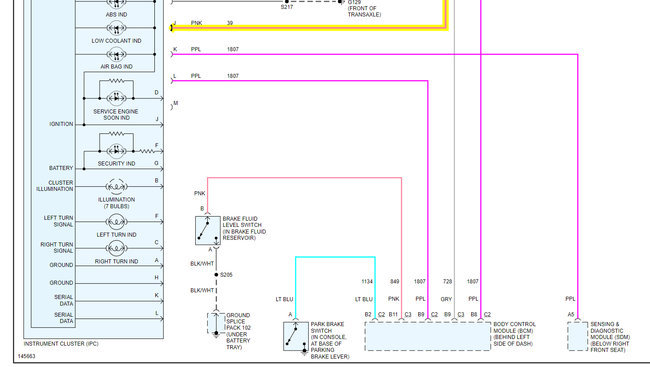Viewport: 650px width, 367px height.
Task: Click circuit number "39" on the PNK wire
Action: (x=230, y=23)
